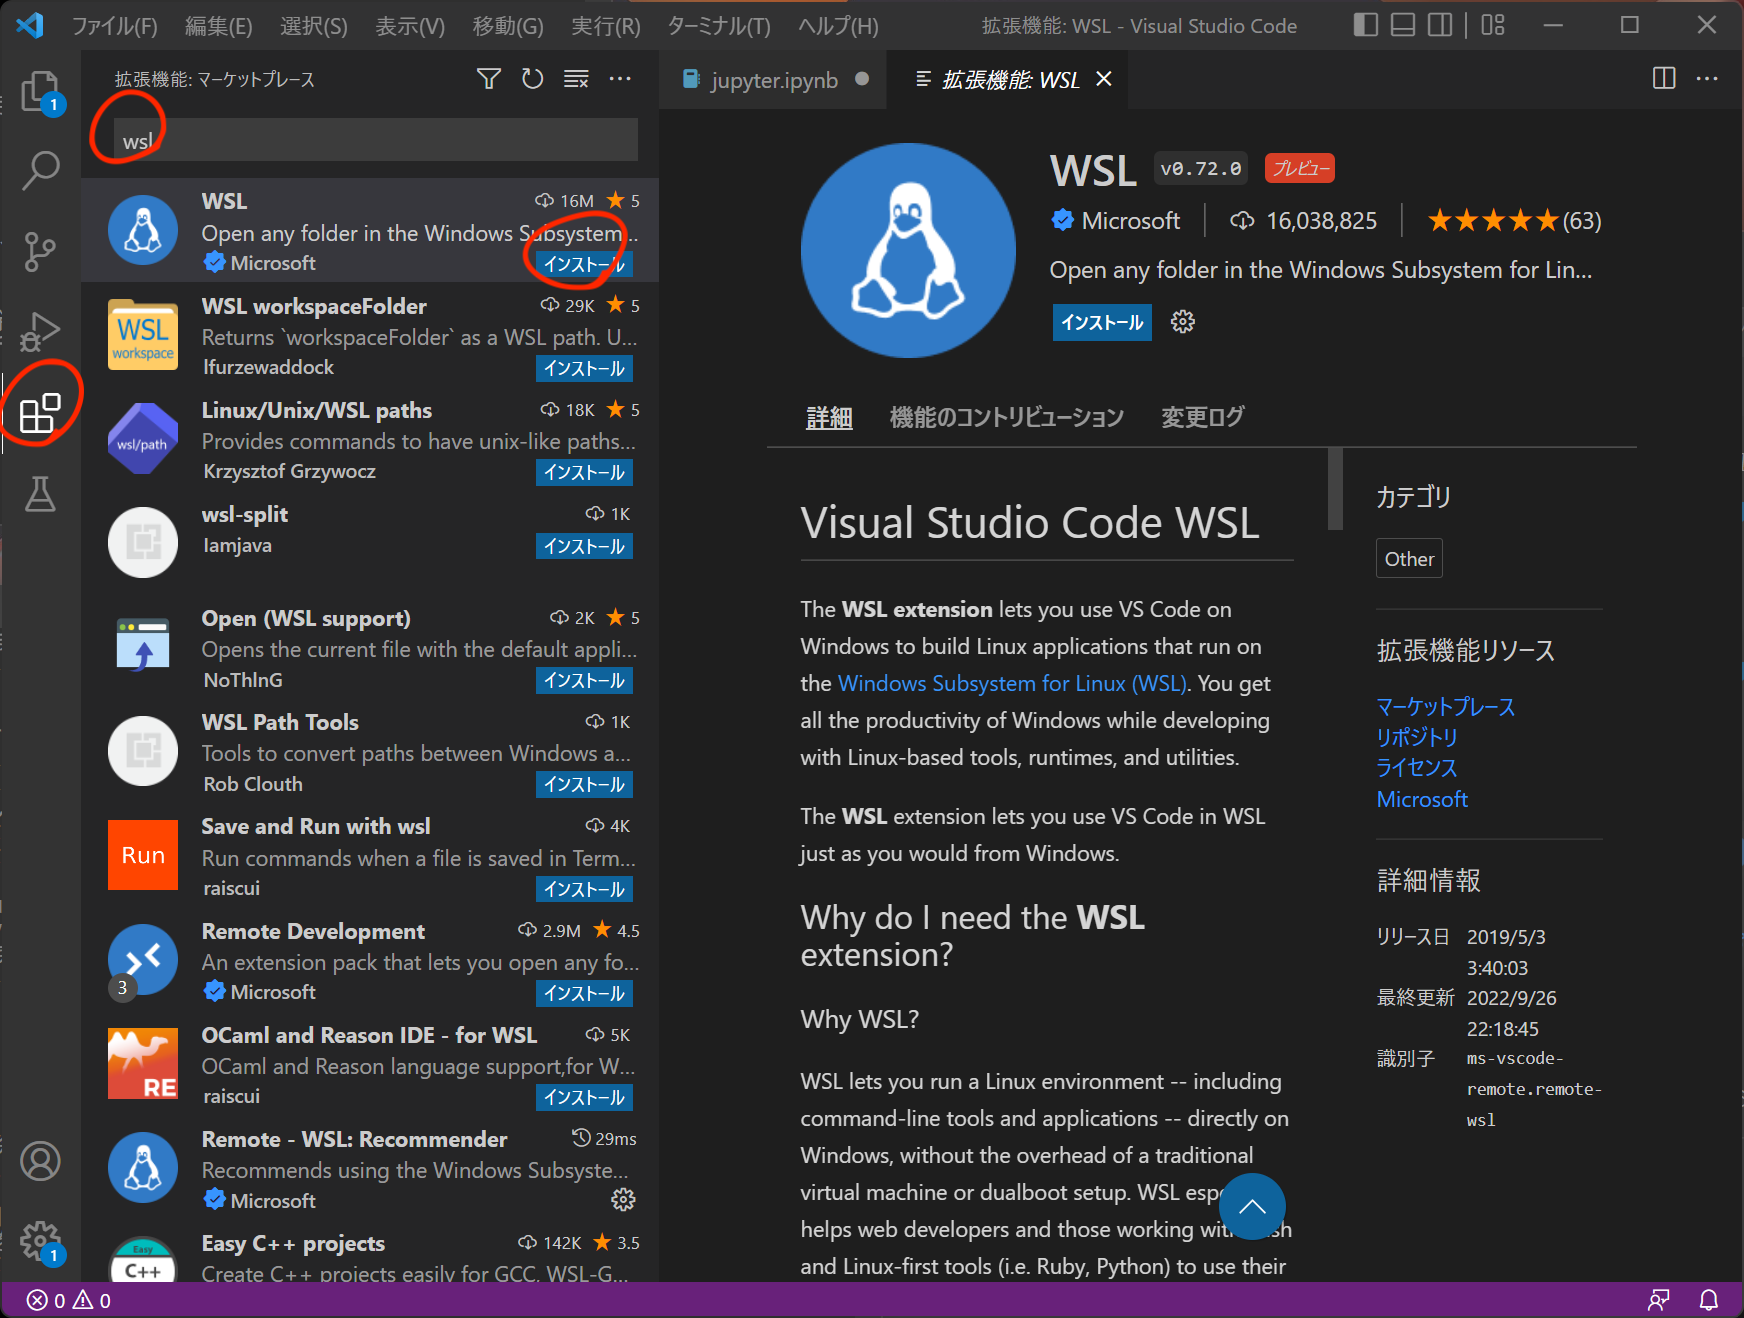Click the VS Code logo in title bar
Image resolution: width=1744 pixels, height=1318 pixels.
point(30,25)
